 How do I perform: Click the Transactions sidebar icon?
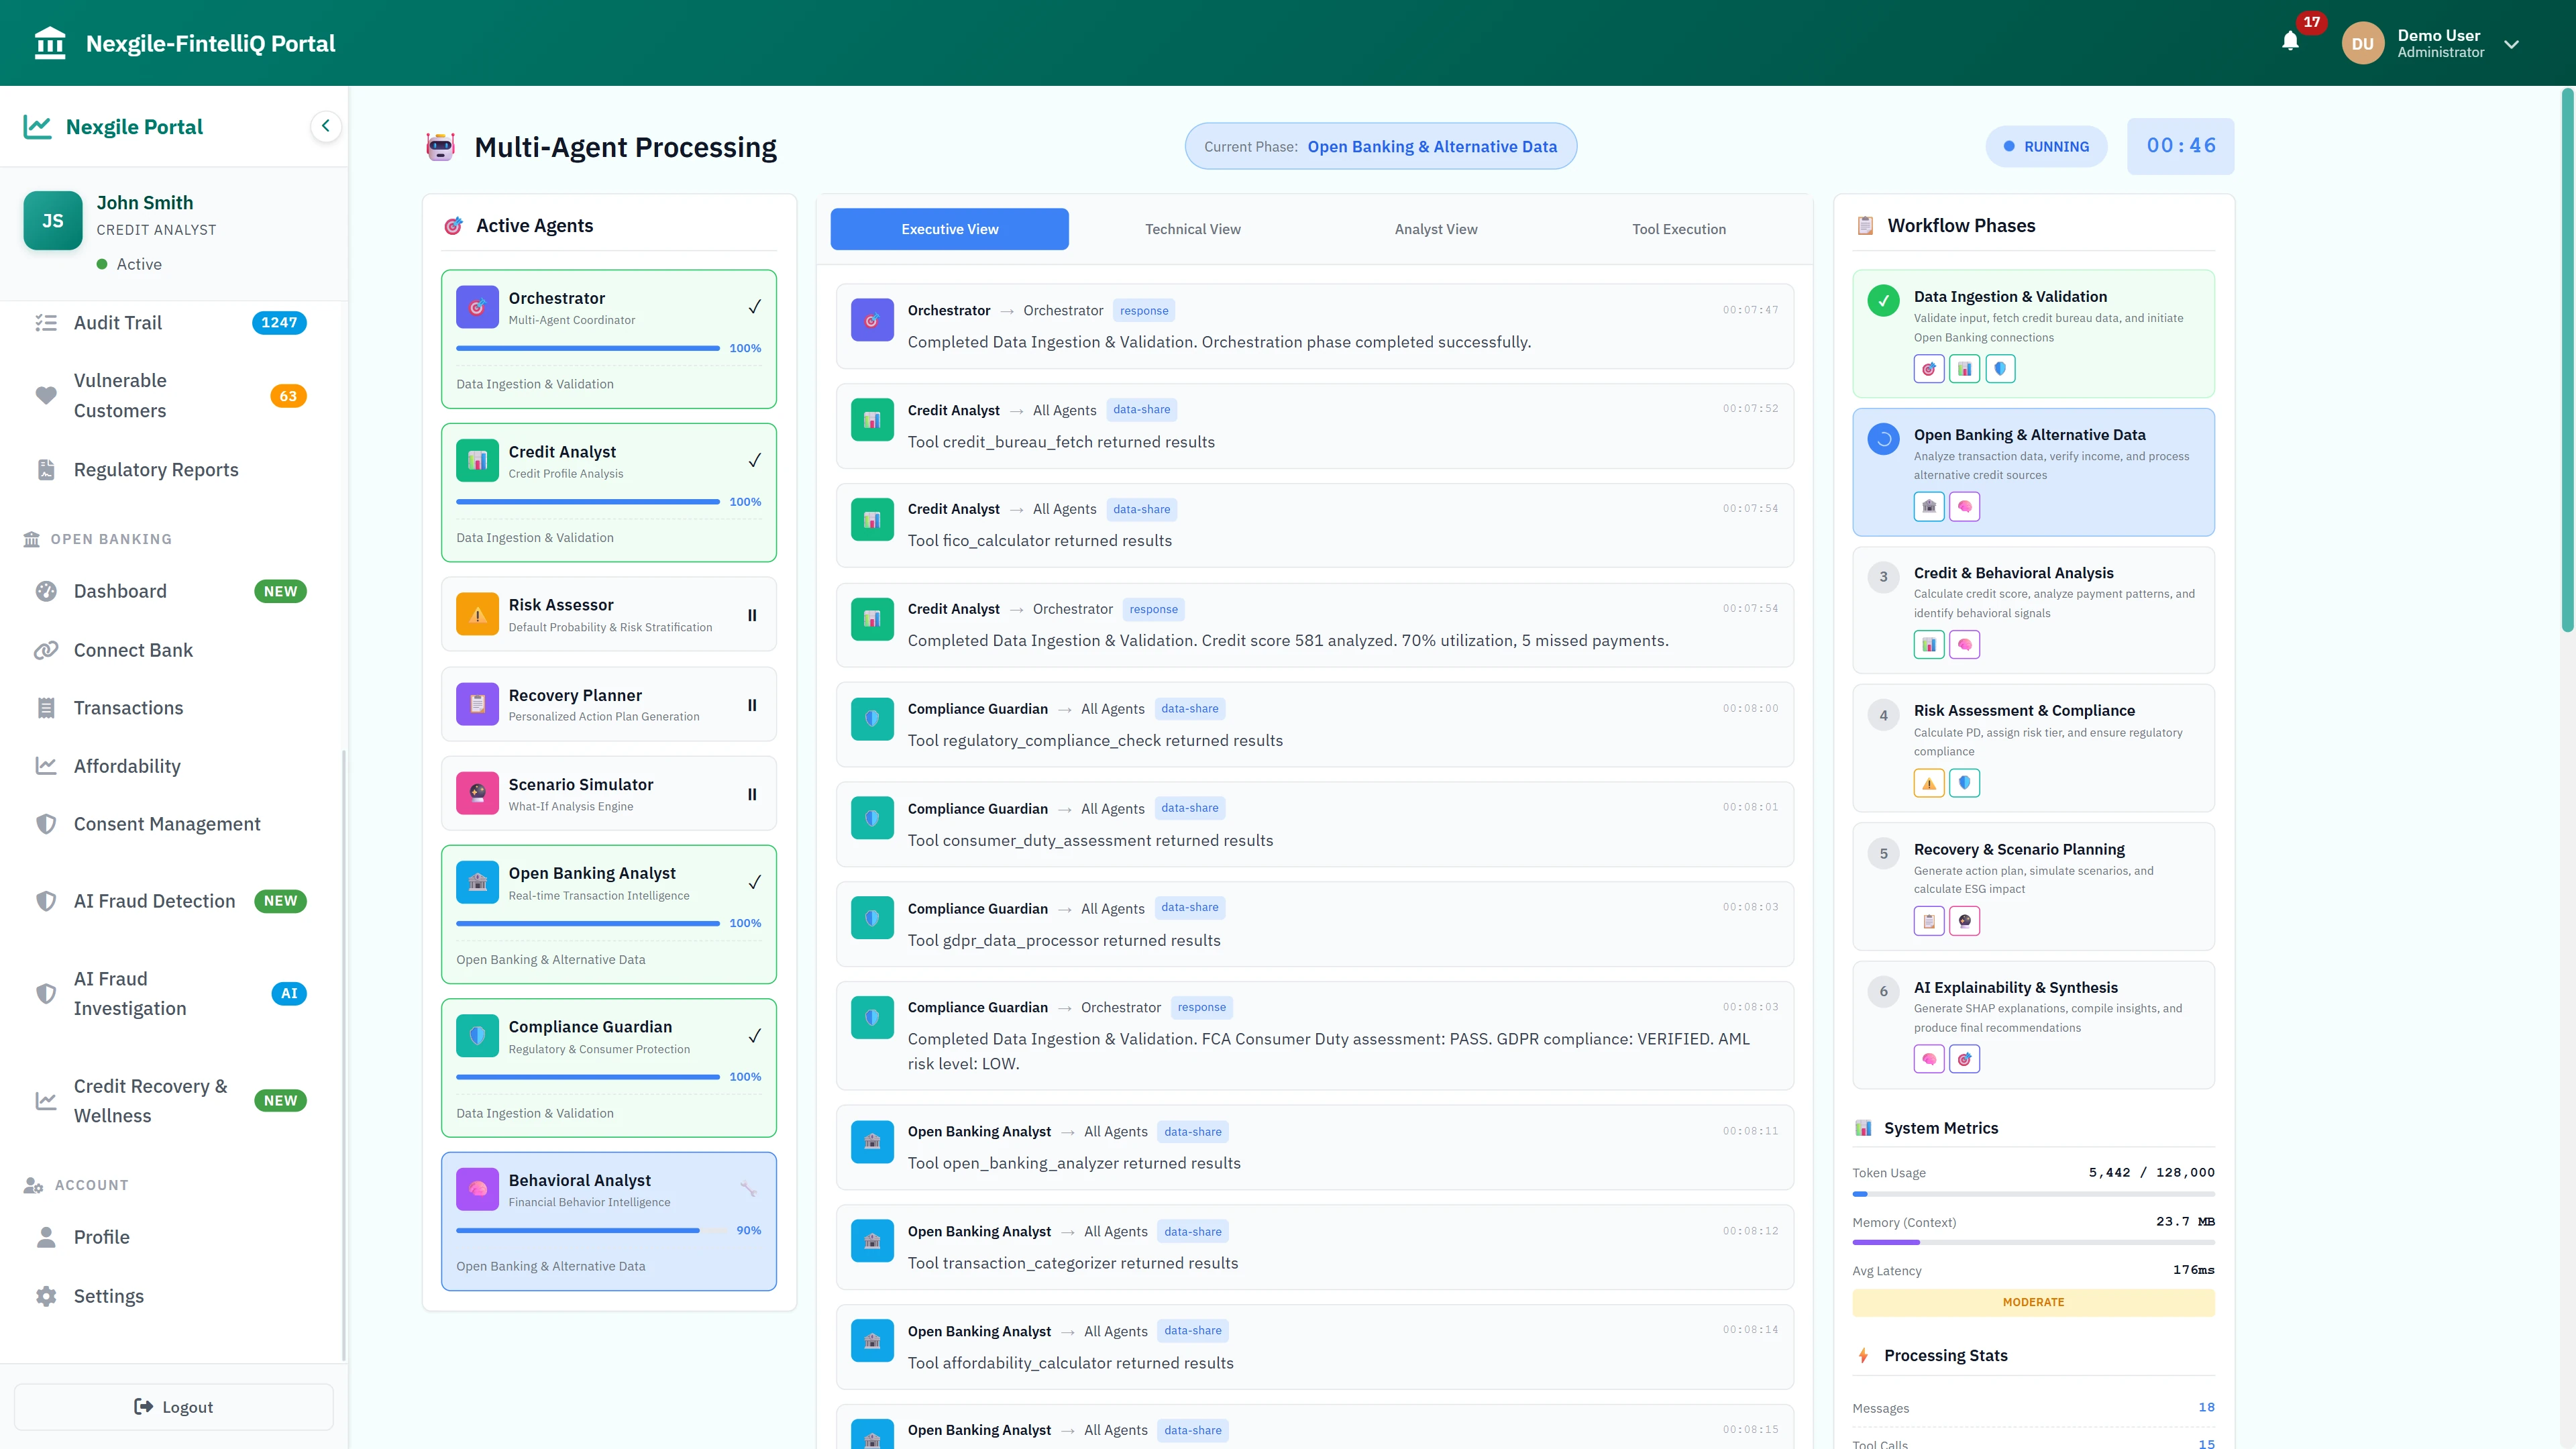pyautogui.click(x=46, y=707)
